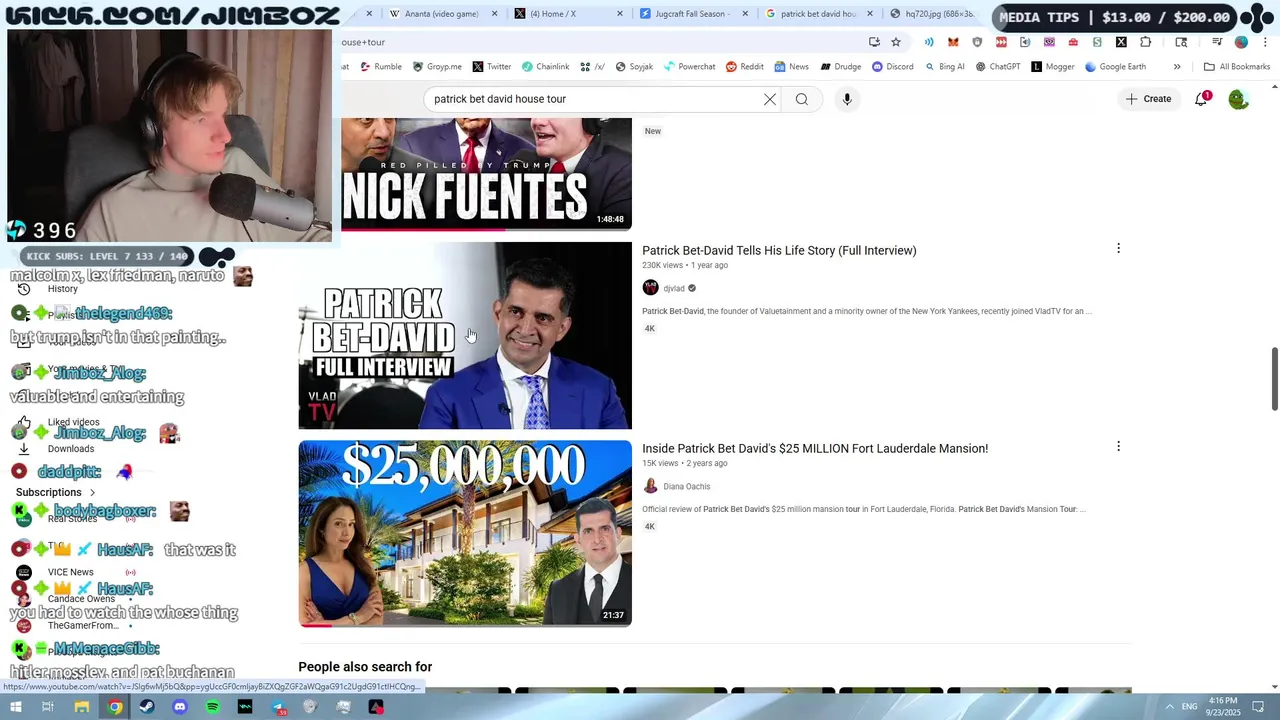Open VICE News subscription in sidebar

70,572
